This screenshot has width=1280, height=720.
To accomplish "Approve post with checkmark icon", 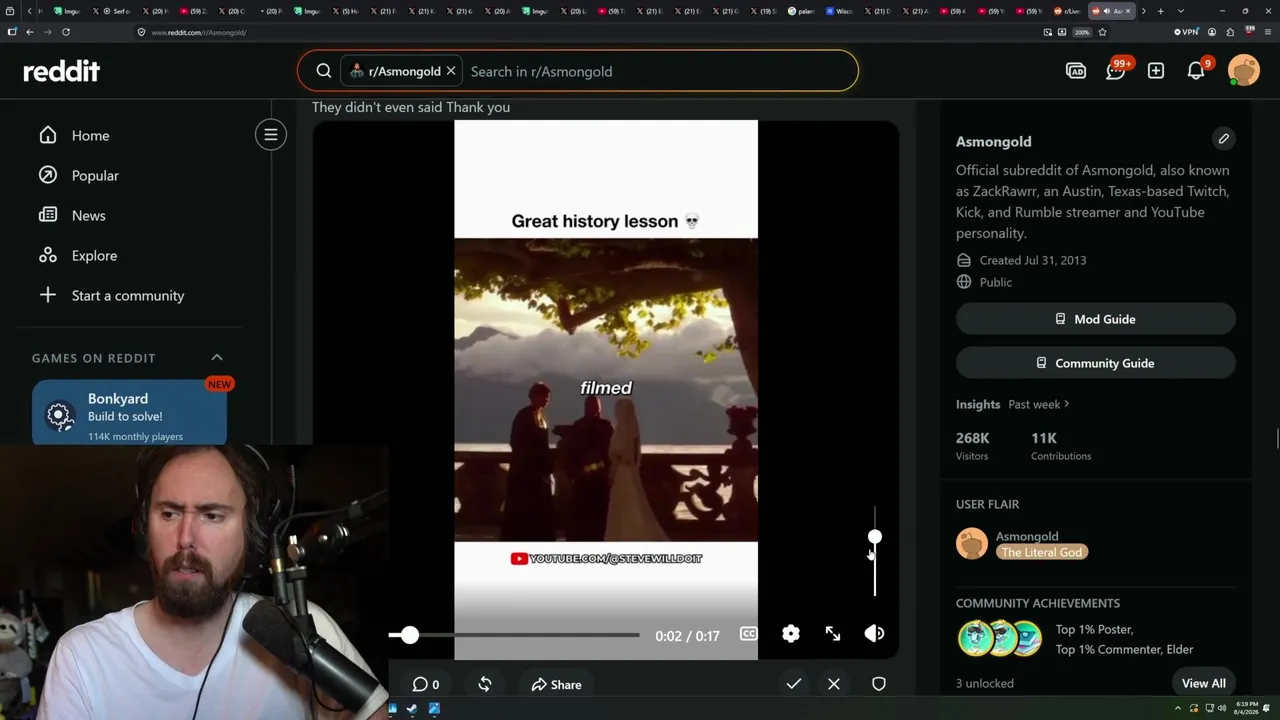I will (794, 684).
